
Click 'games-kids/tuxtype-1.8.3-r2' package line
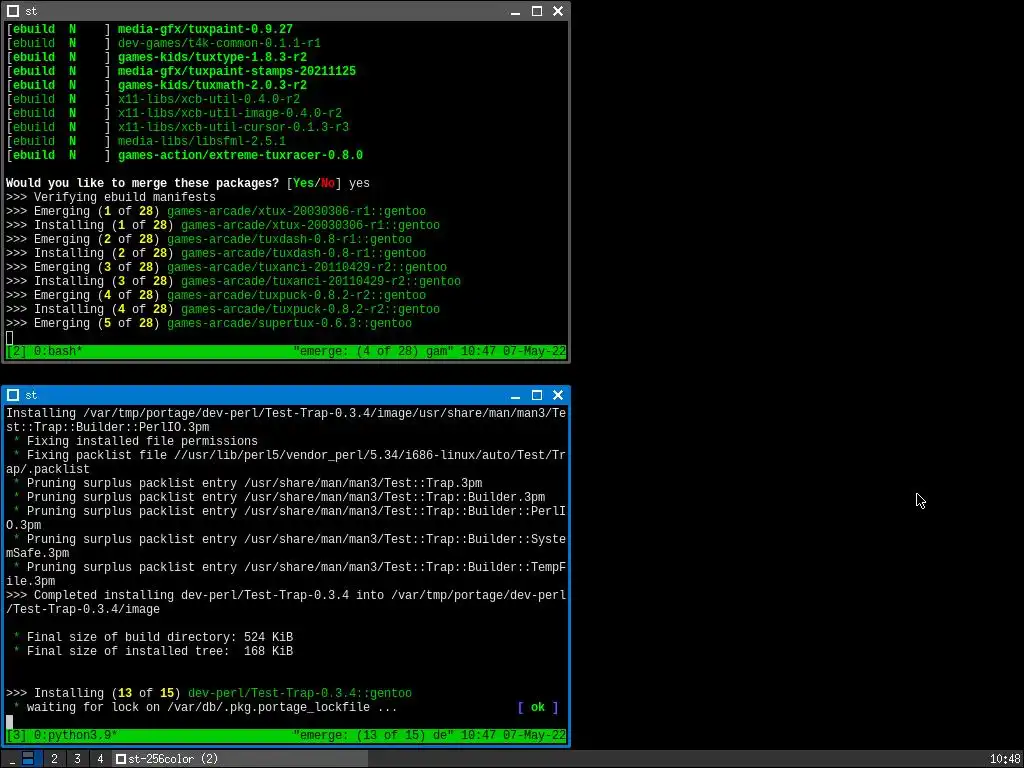212,57
